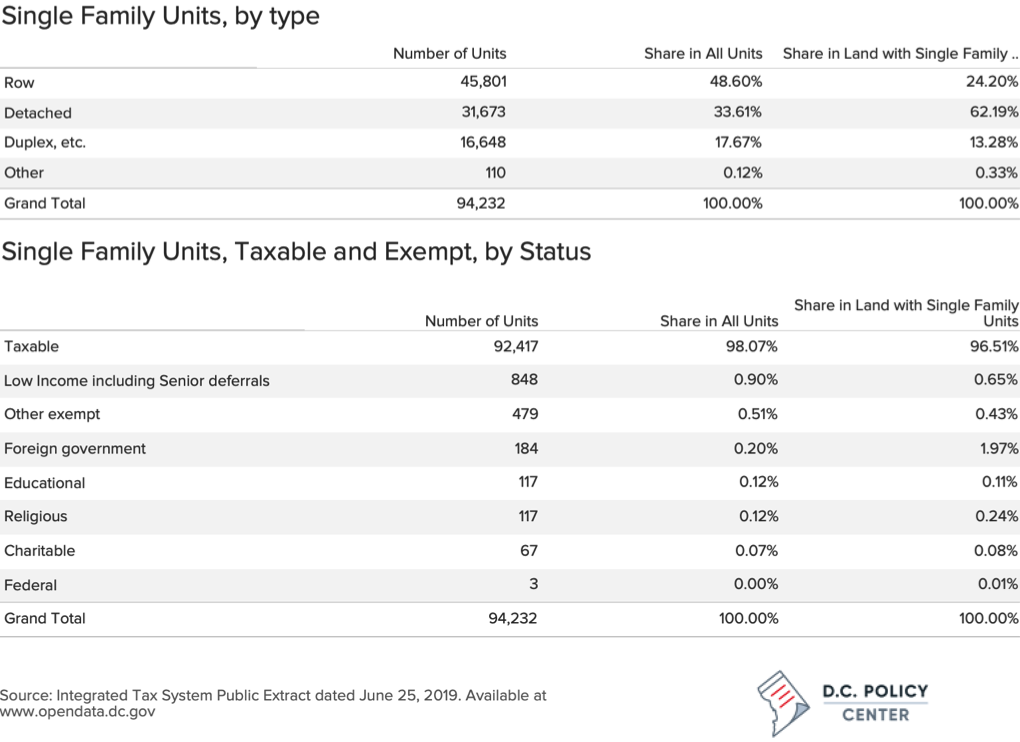Click the 'Duplex, etc.' row label
The image size is (1020, 742).
pos(45,142)
